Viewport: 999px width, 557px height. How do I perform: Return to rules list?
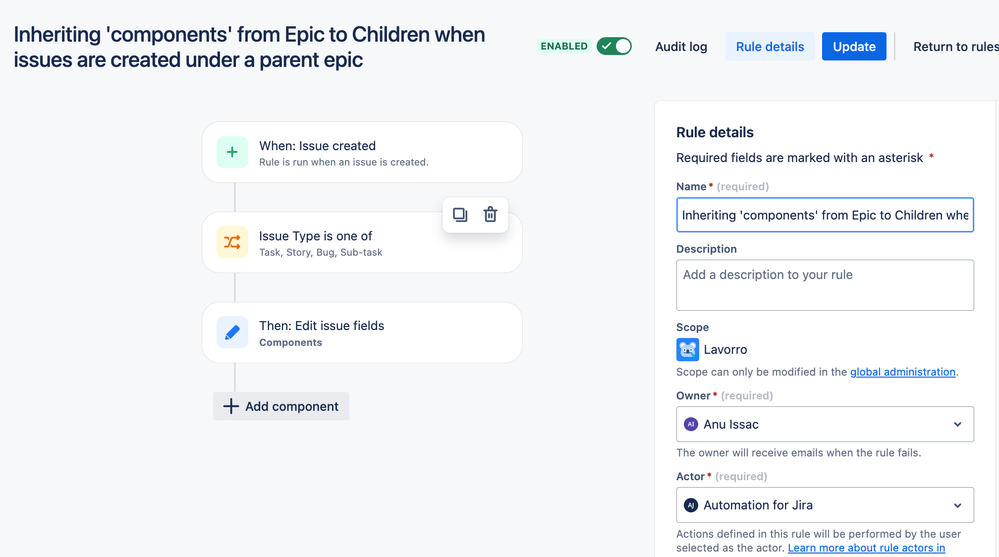956,47
